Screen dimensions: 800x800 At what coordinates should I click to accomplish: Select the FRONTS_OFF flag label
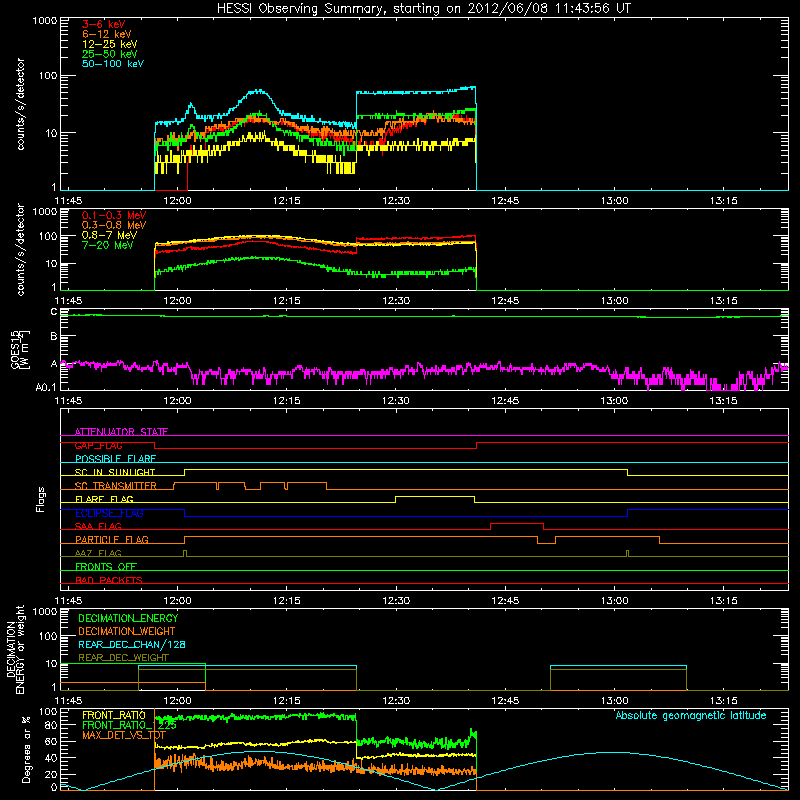tap(106, 567)
